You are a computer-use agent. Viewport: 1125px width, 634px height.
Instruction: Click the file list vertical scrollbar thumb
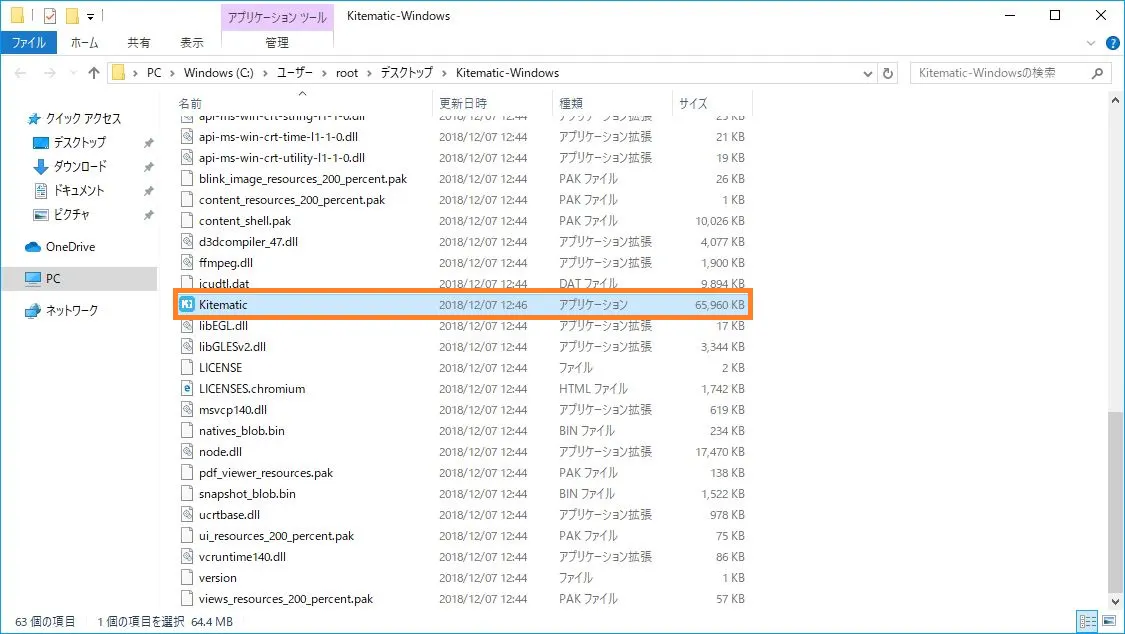1115,501
